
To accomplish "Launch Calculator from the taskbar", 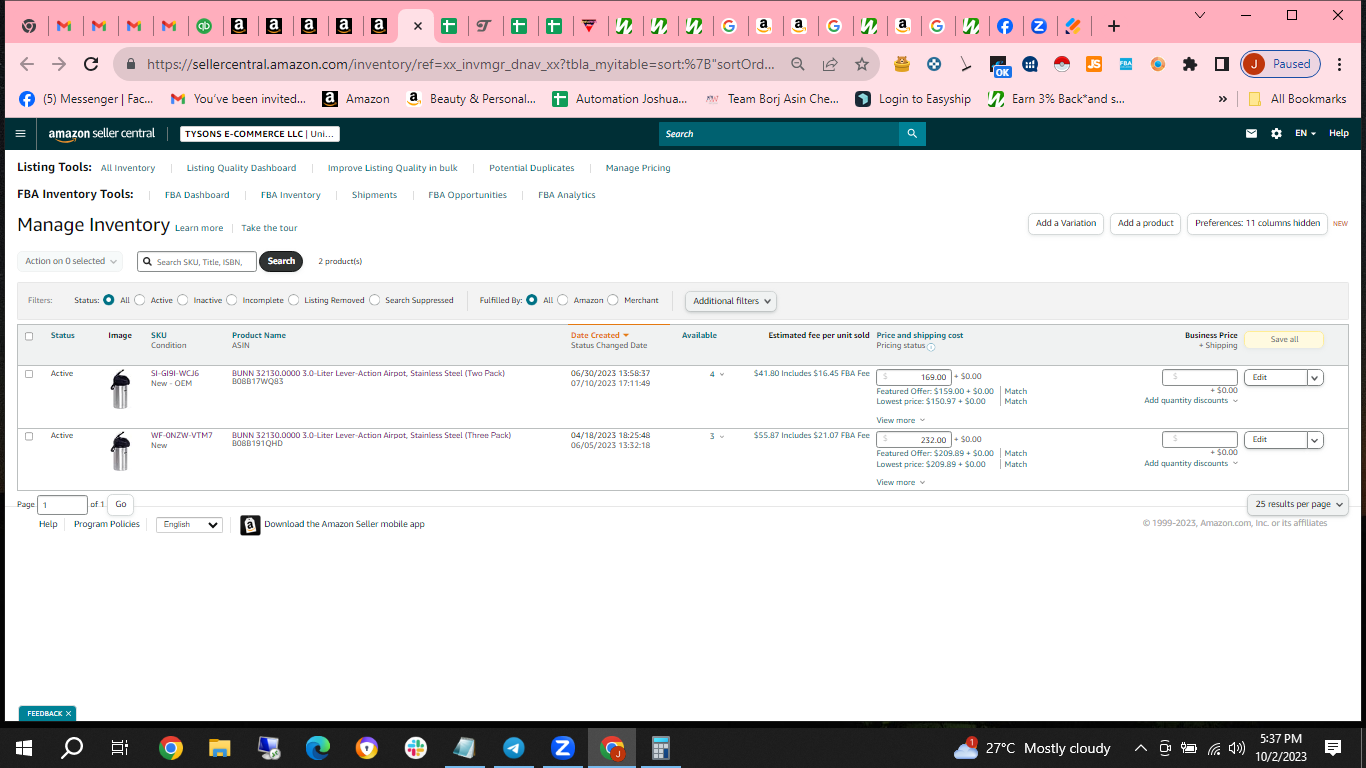I will [x=660, y=748].
